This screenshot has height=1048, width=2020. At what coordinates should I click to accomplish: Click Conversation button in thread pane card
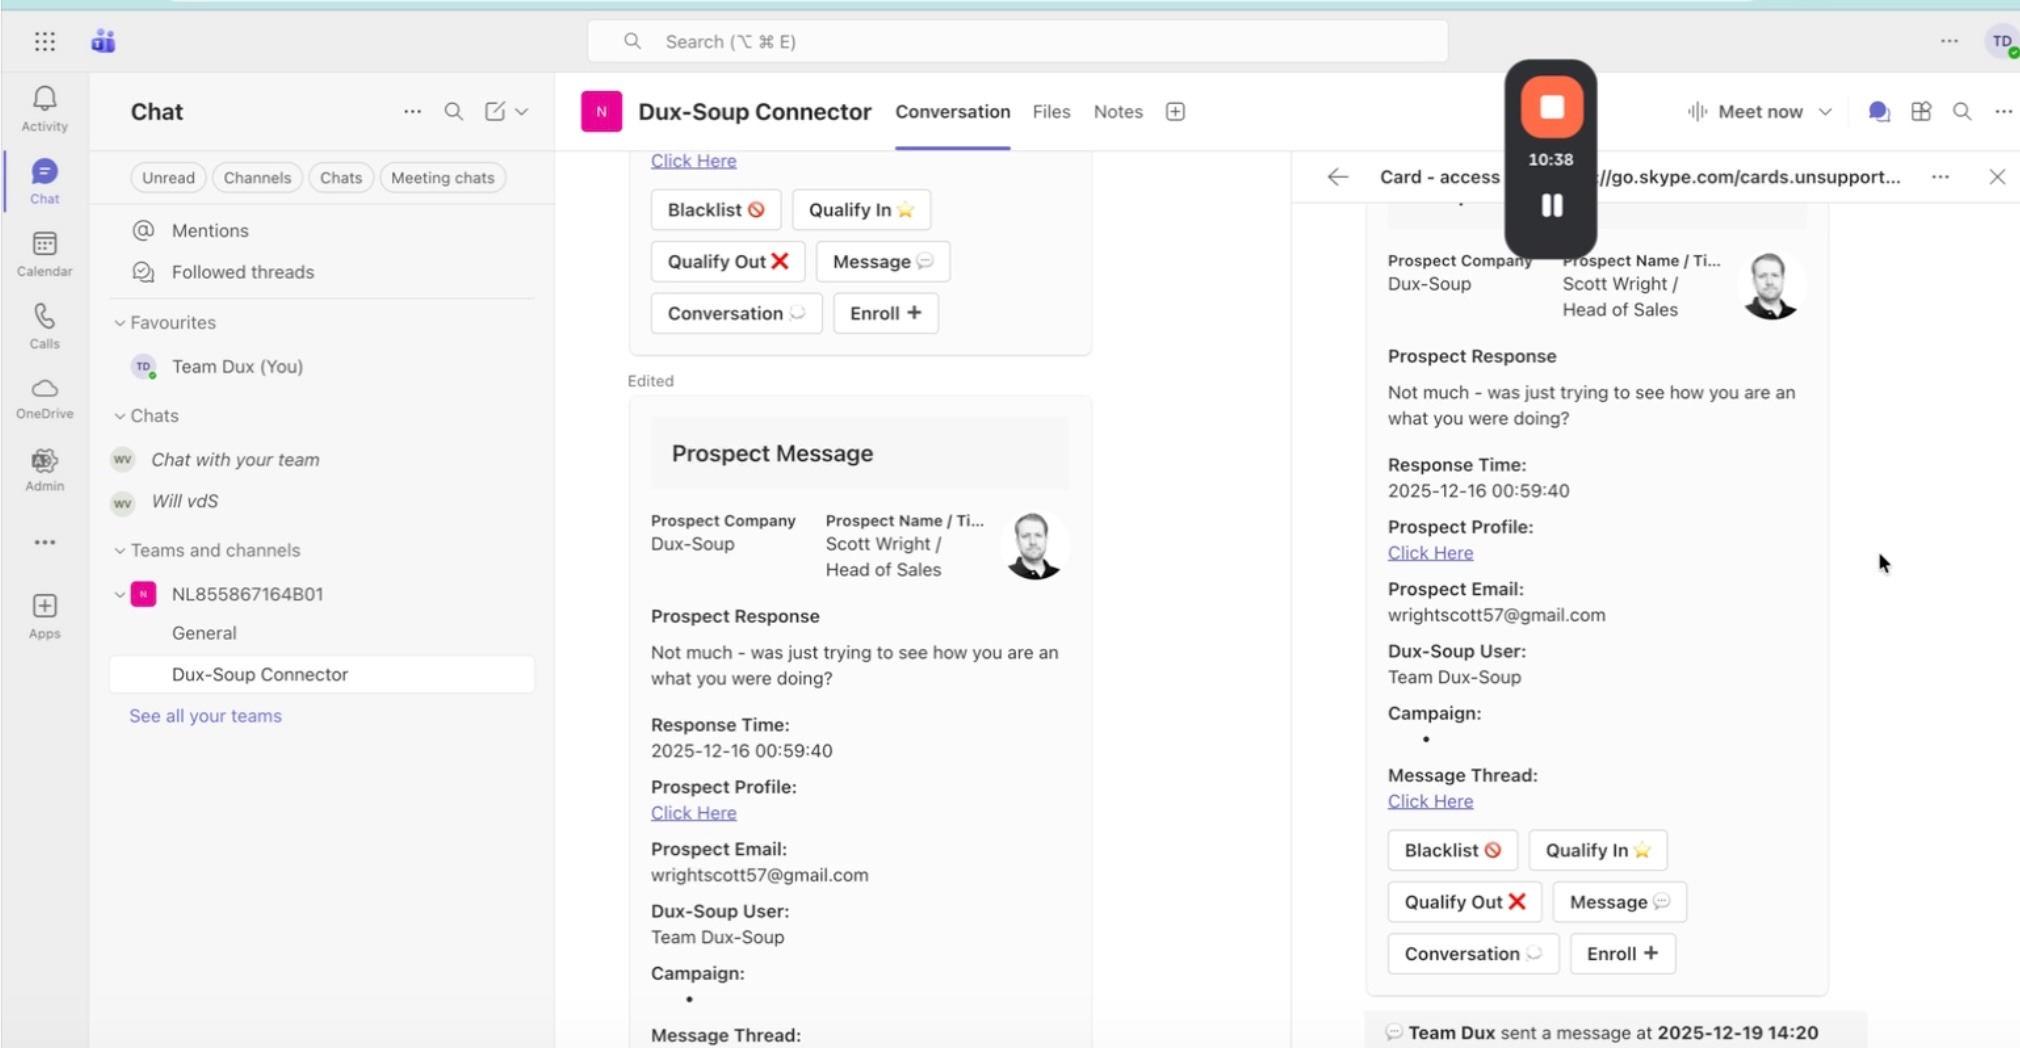(x=1472, y=954)
